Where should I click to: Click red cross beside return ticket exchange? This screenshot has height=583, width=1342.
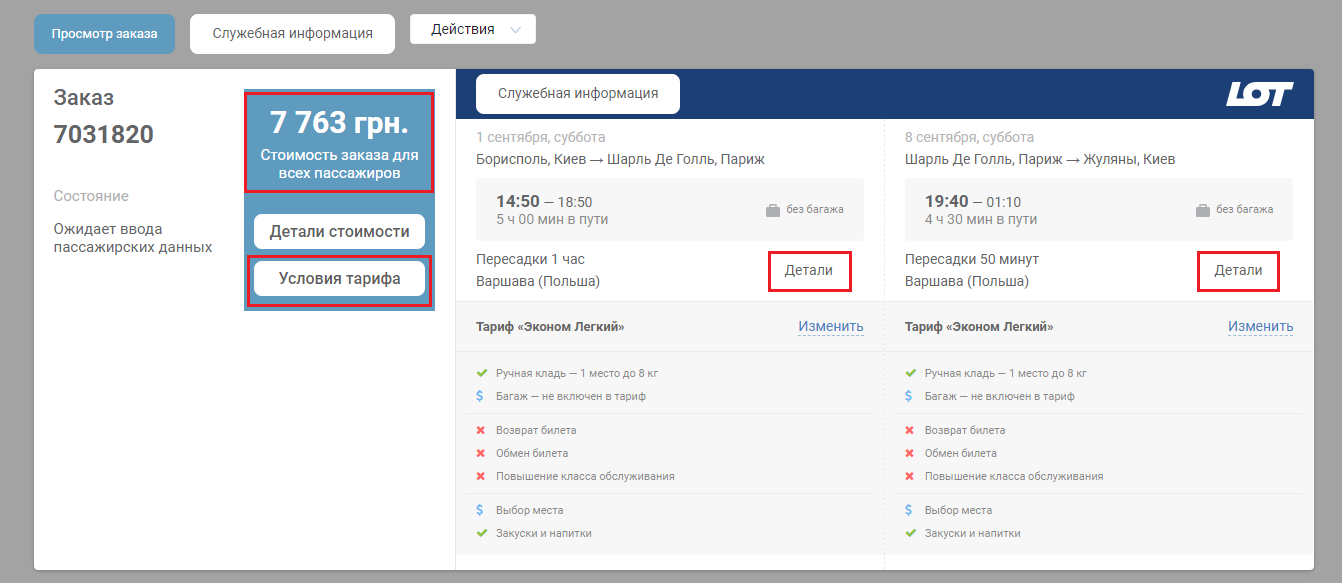pos(910,453)
